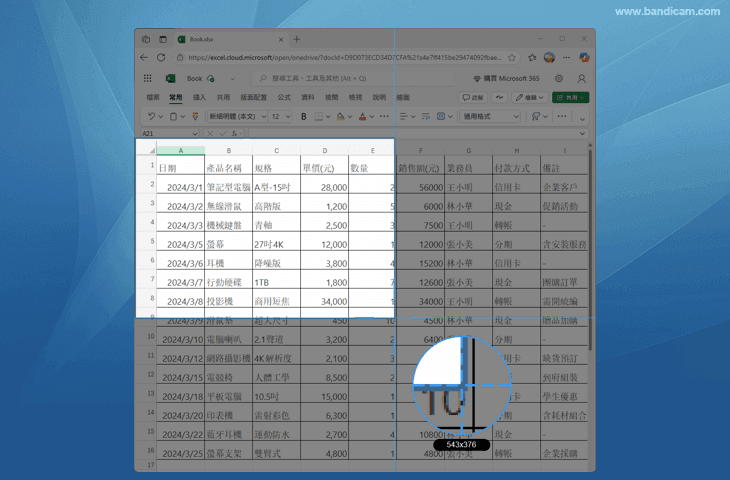Image resolution: width=730 pixels, height=480 pixels.
Task: Switch to the 插入 ribbon tab
Action: pos(199,97)
